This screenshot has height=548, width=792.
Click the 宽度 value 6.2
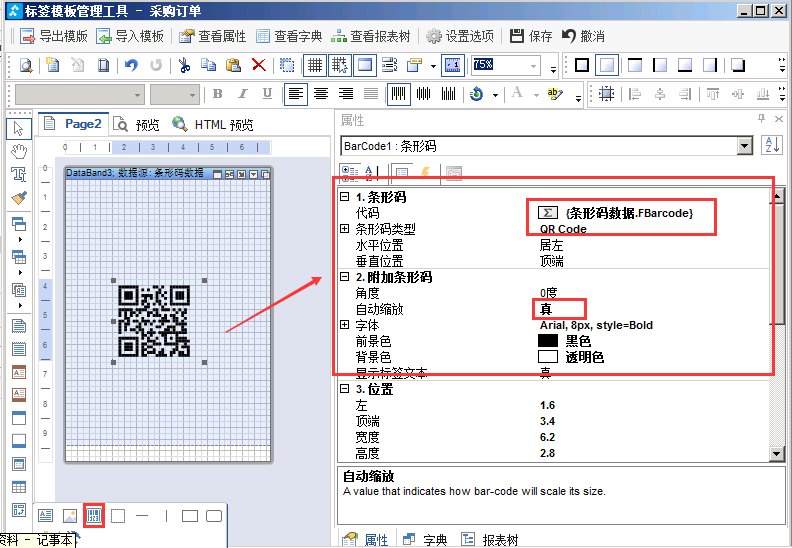548,437
